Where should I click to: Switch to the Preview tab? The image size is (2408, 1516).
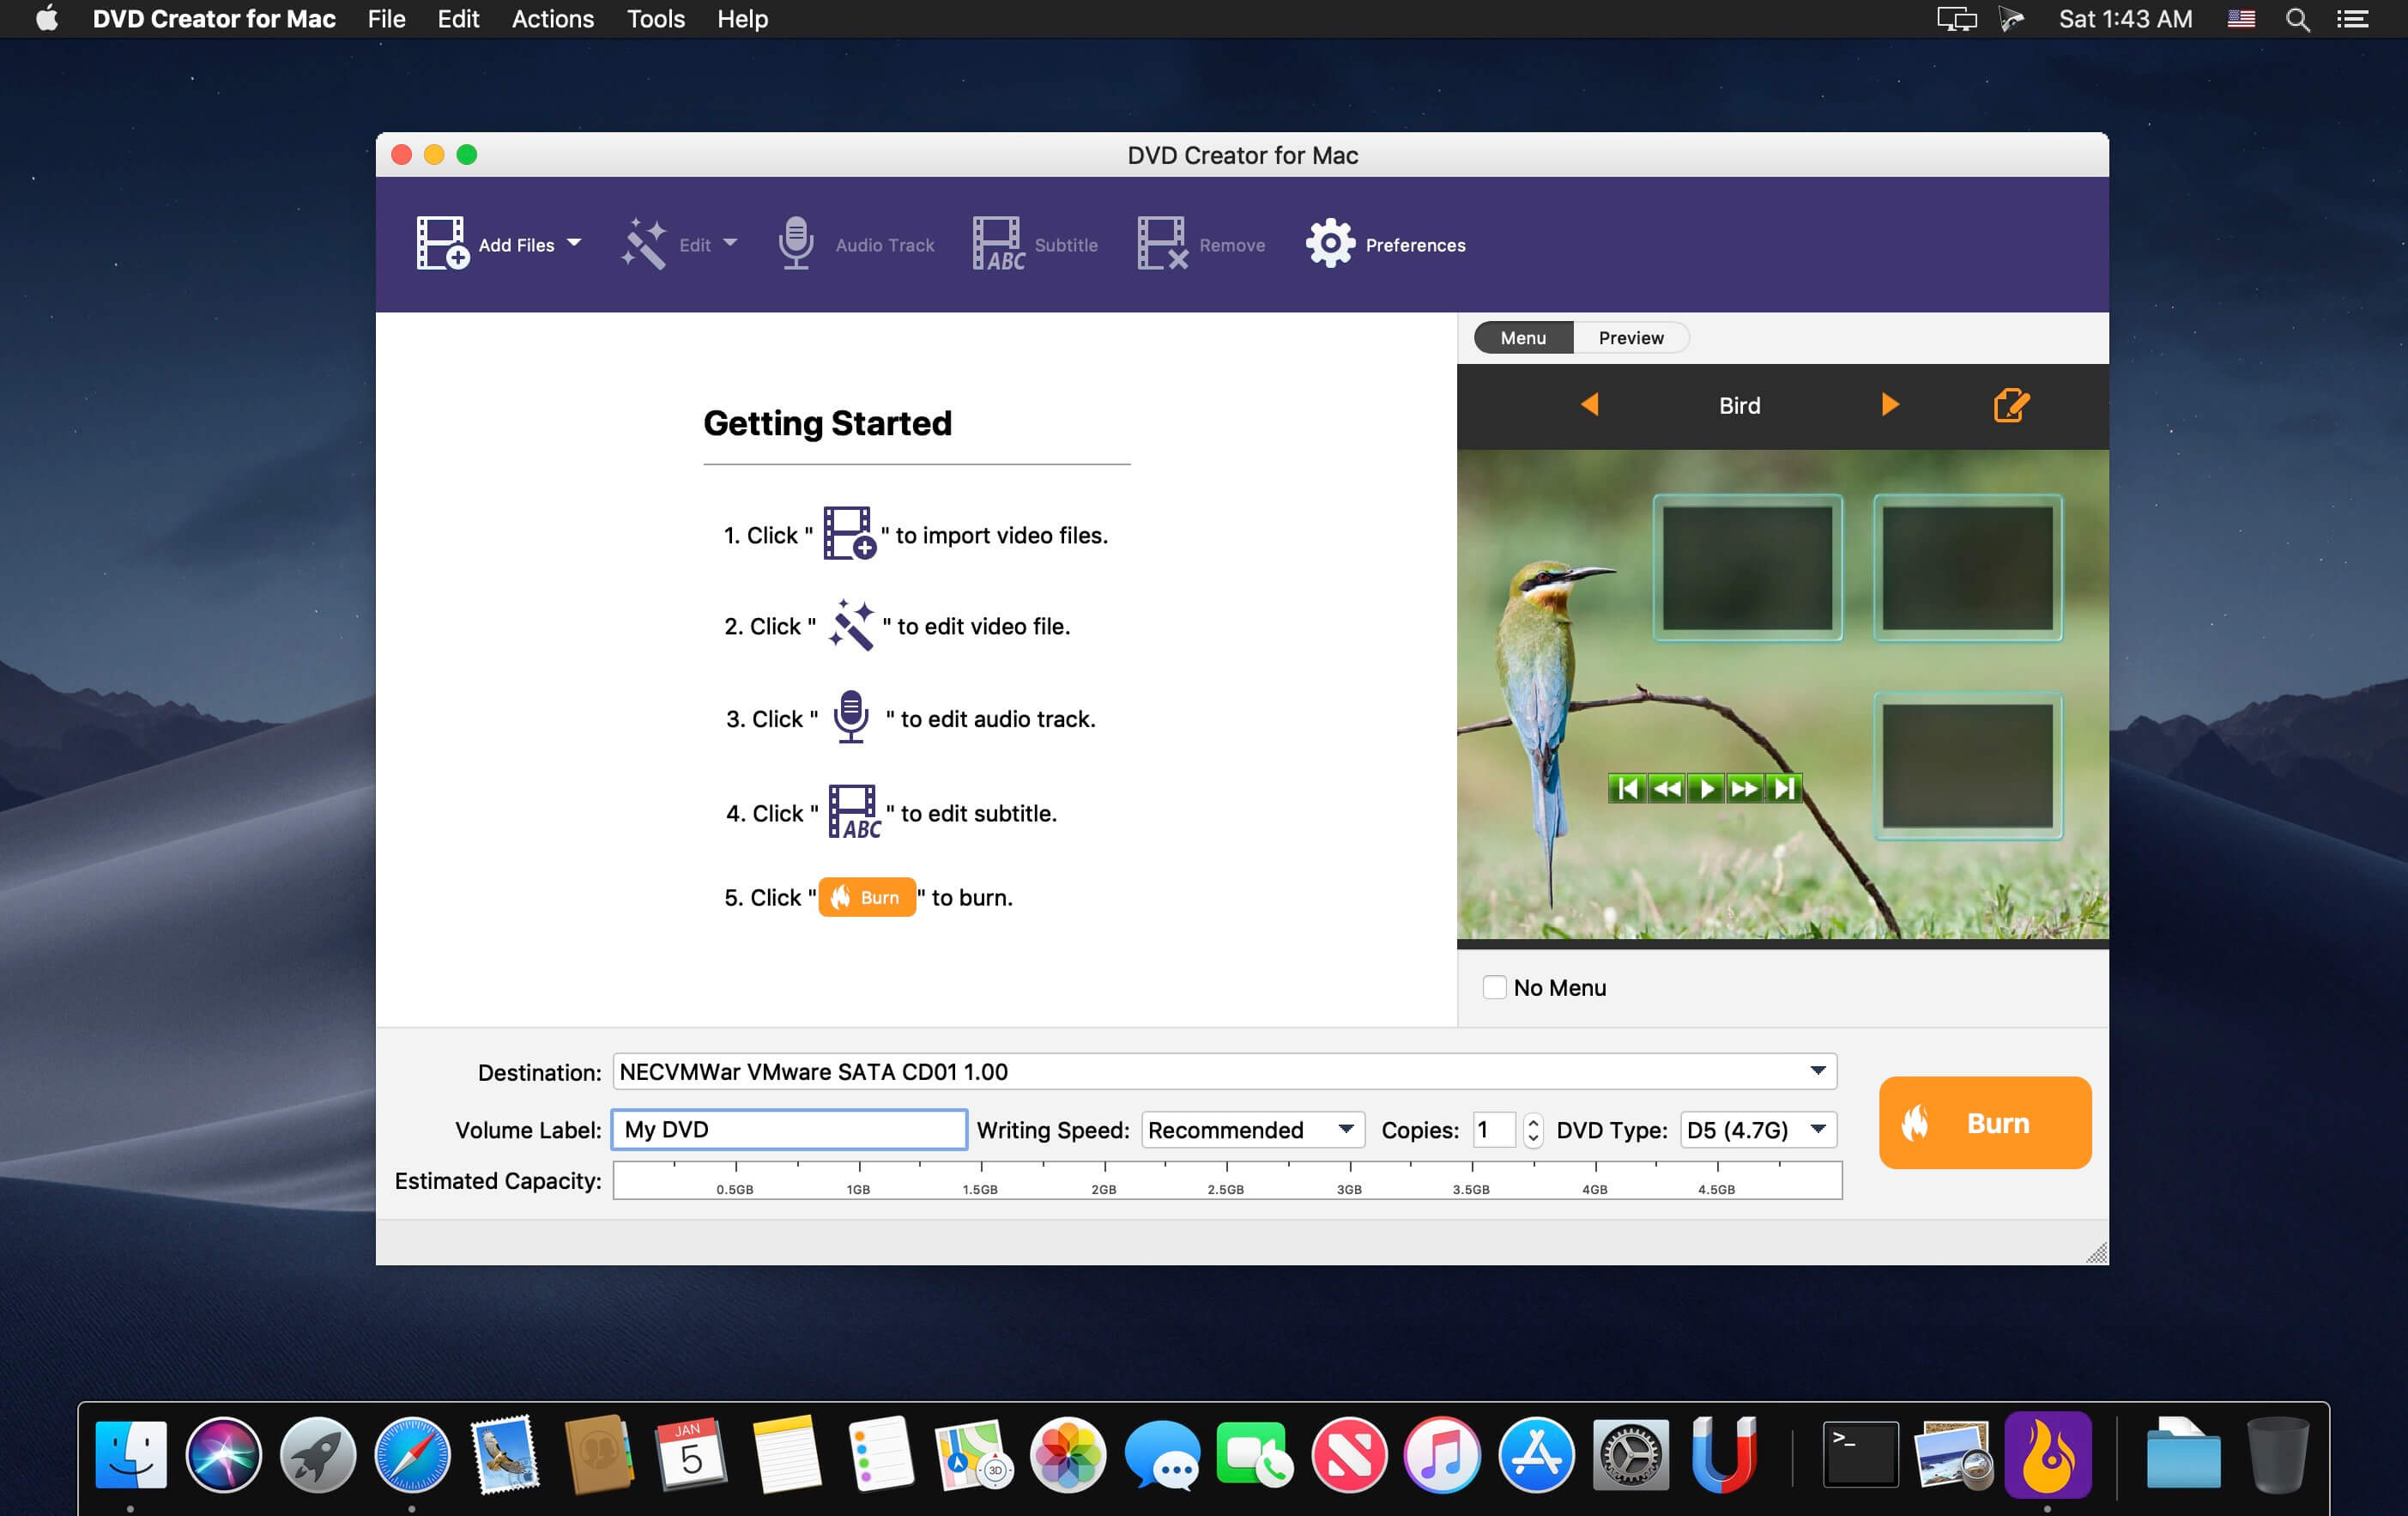tap(1631, 338)
